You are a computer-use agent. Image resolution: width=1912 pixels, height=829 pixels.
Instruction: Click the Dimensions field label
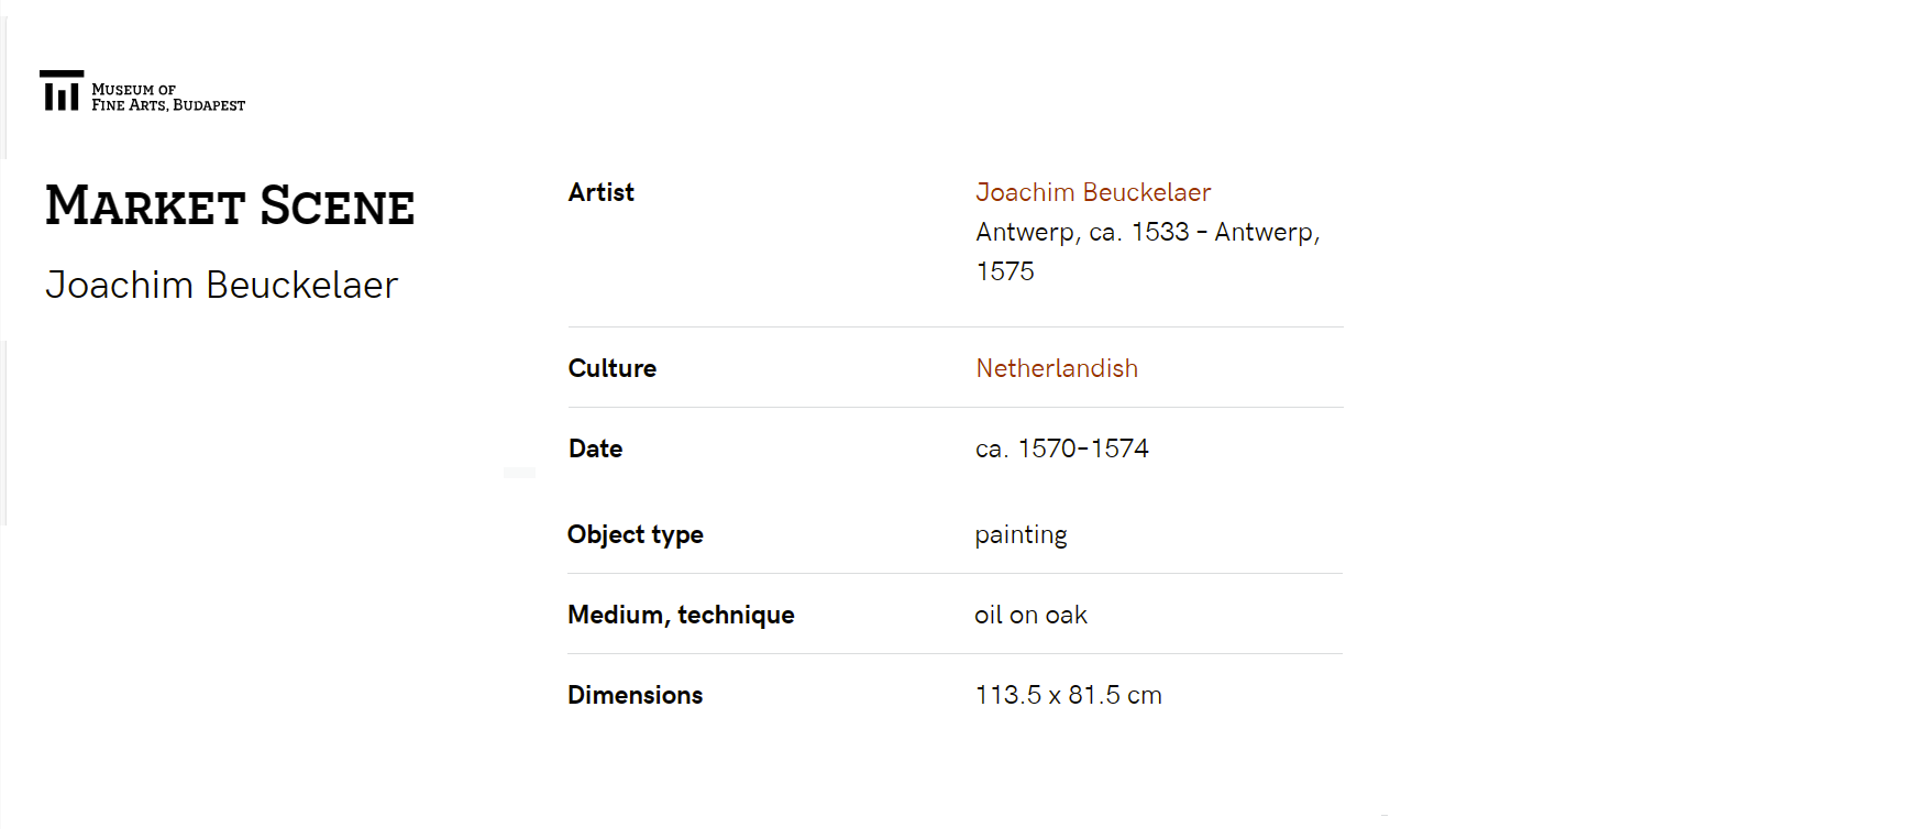(635, 694)
